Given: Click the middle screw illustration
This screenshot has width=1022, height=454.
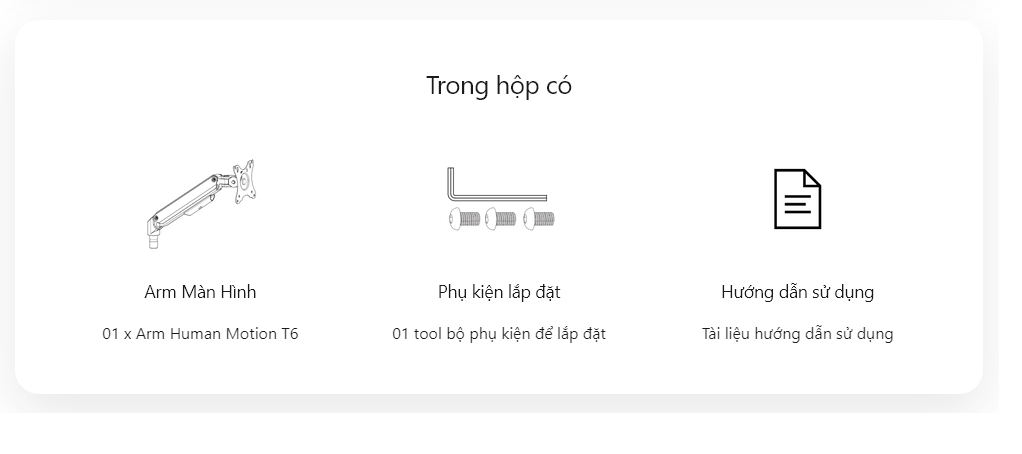Looking at the screenshot, I should coord(501,218).
